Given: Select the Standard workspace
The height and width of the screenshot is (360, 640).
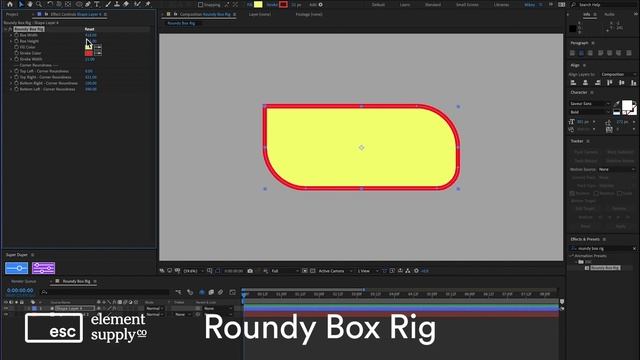Looking at the screenshot, I should click(x=433, y=5).
